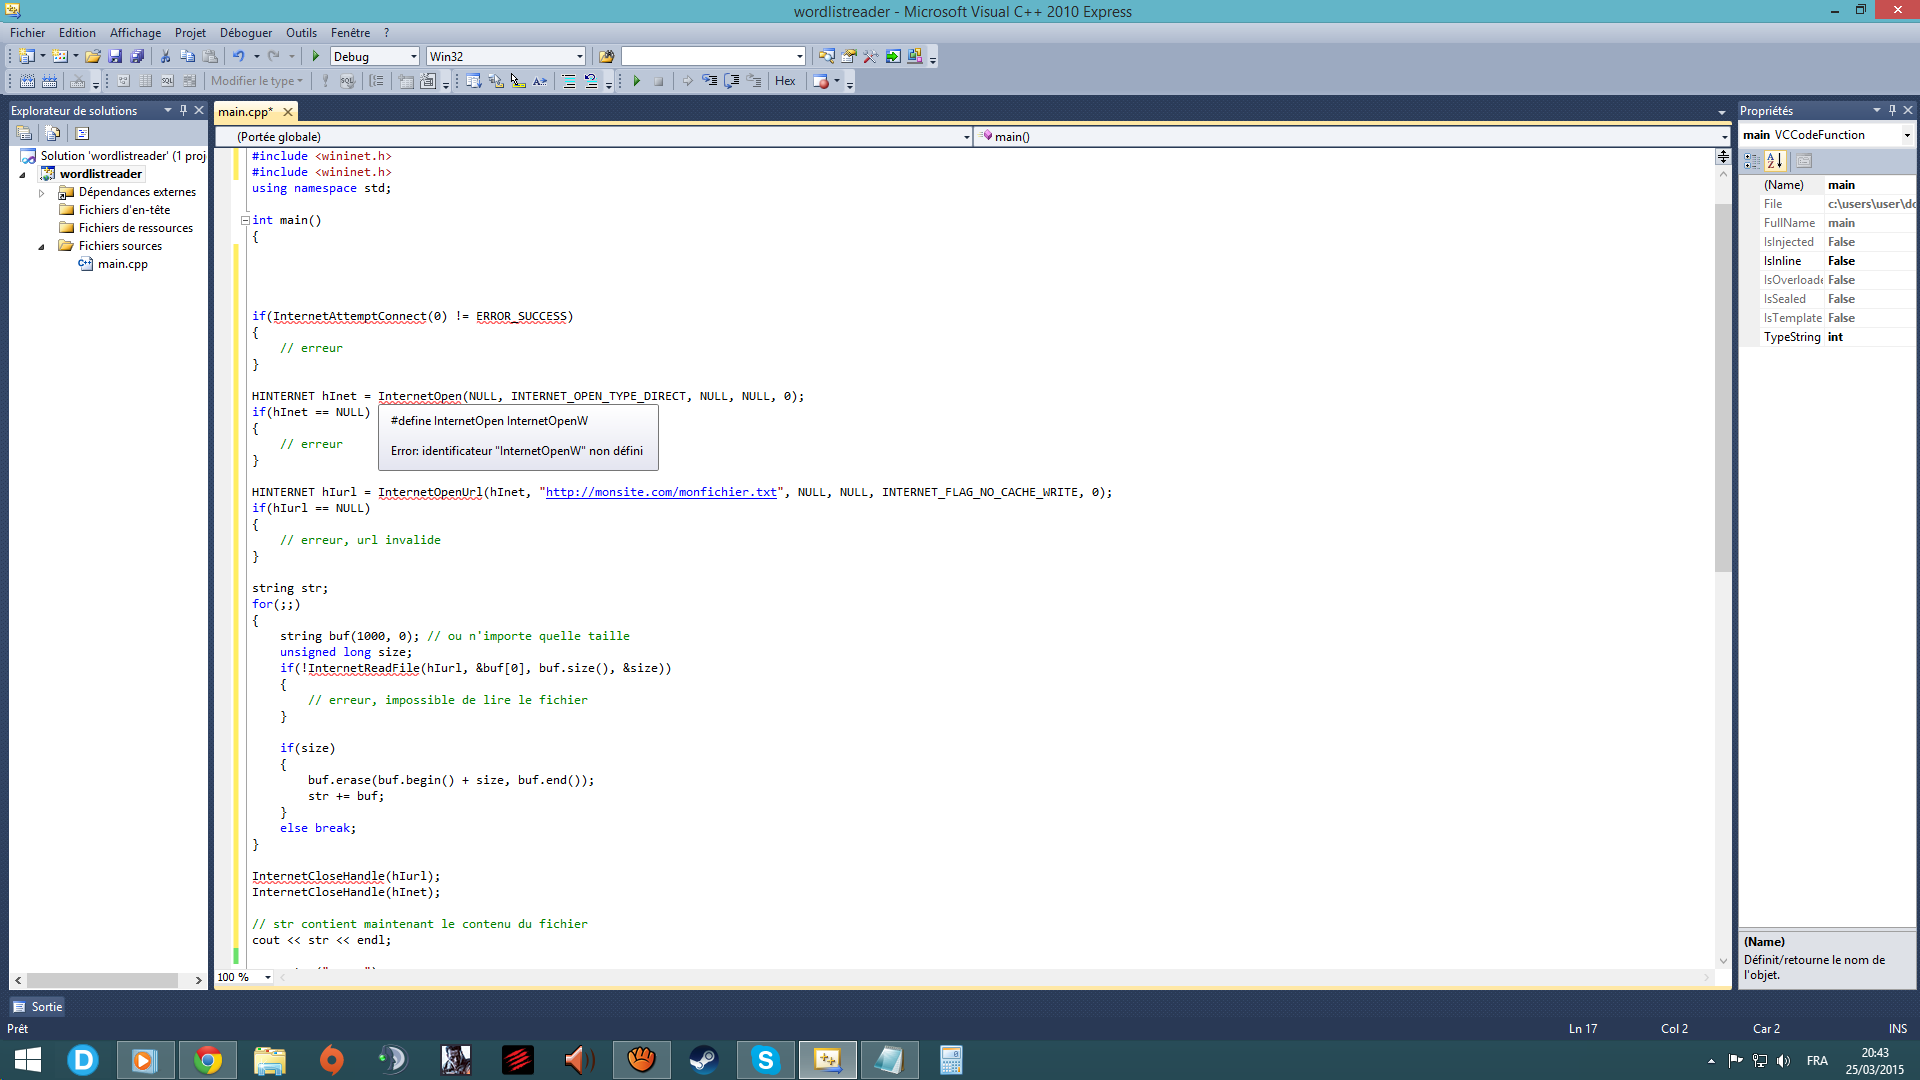Open the Copy icon on the toolbar
The image size is (1920, 1080).
(x=188, y=56)
